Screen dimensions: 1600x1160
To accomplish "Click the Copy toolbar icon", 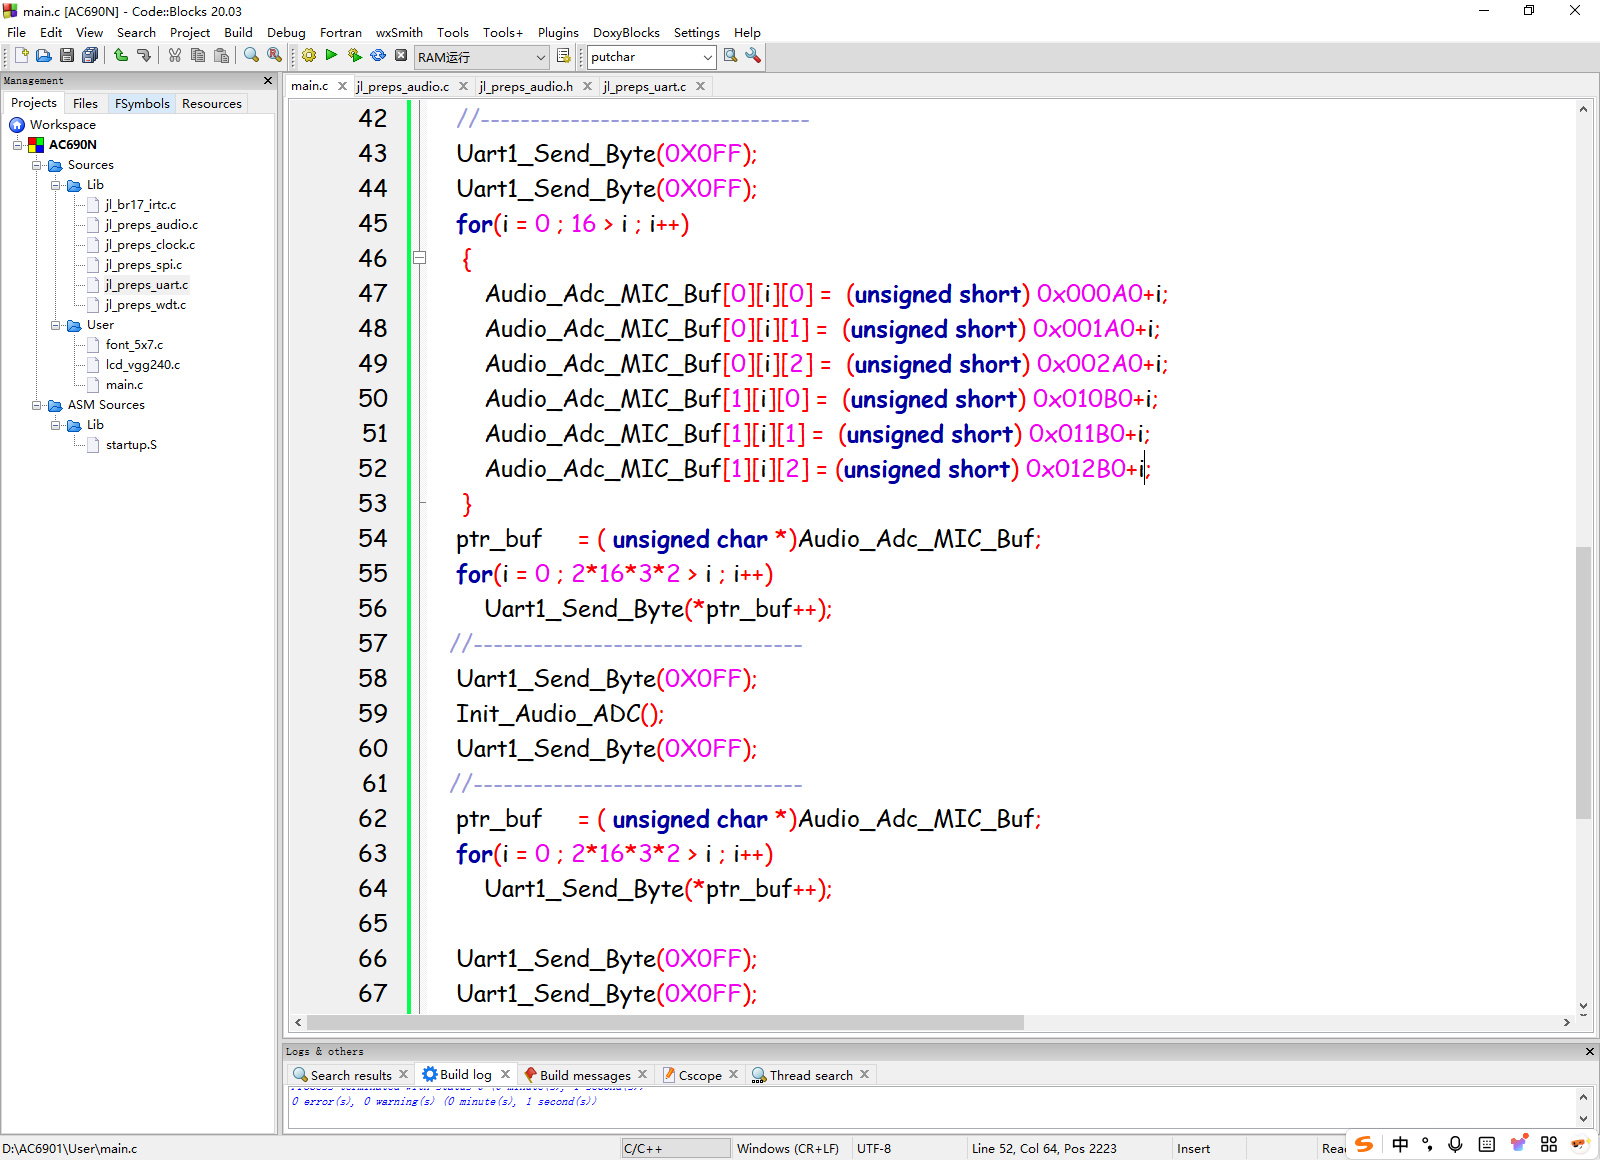I will (198, 56).
